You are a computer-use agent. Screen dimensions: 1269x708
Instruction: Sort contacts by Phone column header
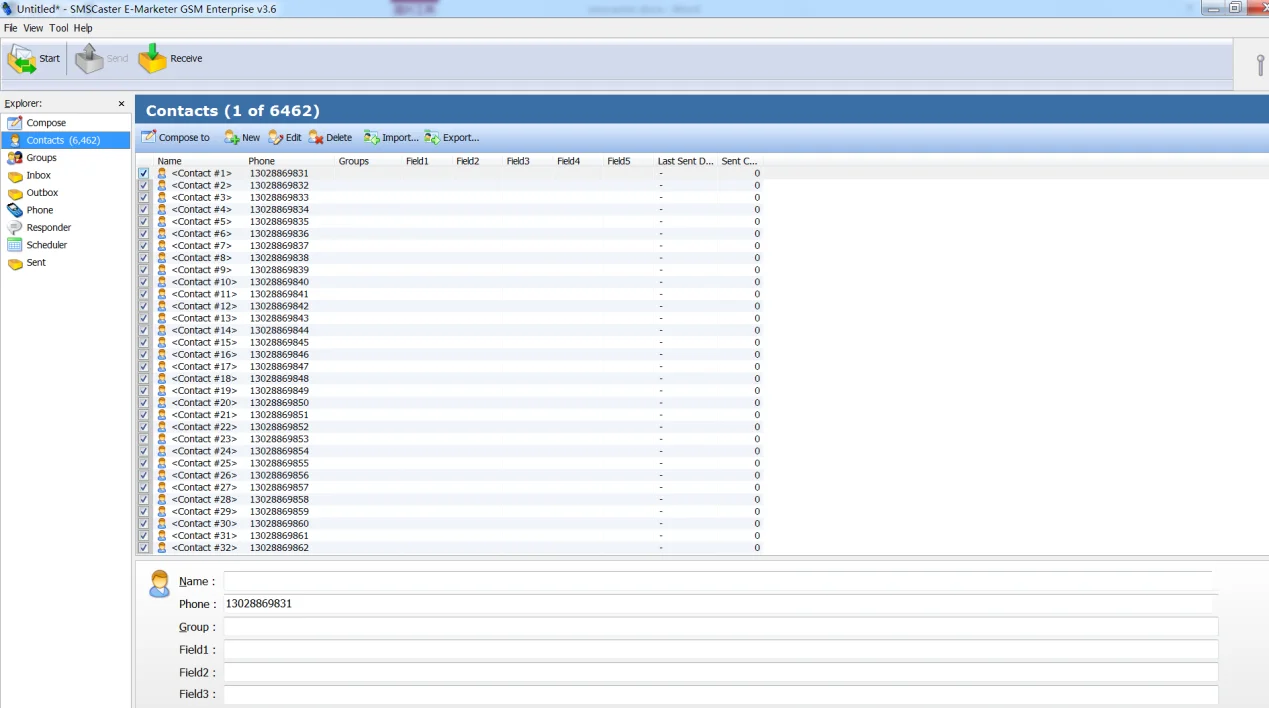pos(262,161)
